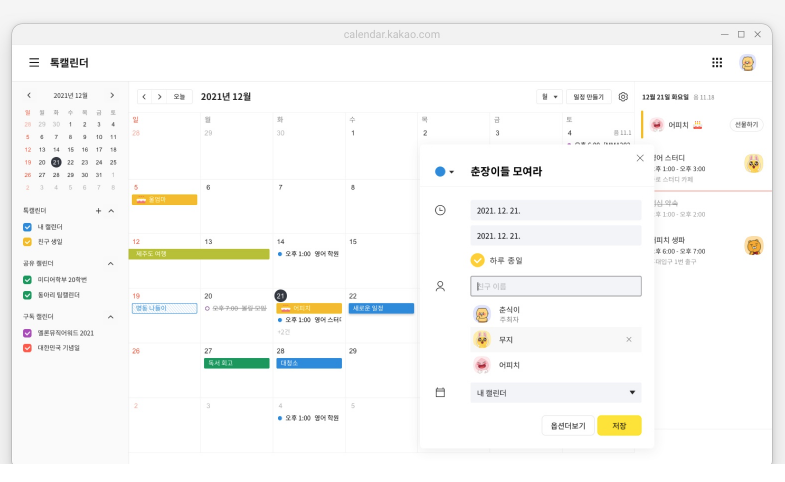Open the yellow birthday event on the 5th
This screenshot has width=785, height=482.
pos(165,200)
